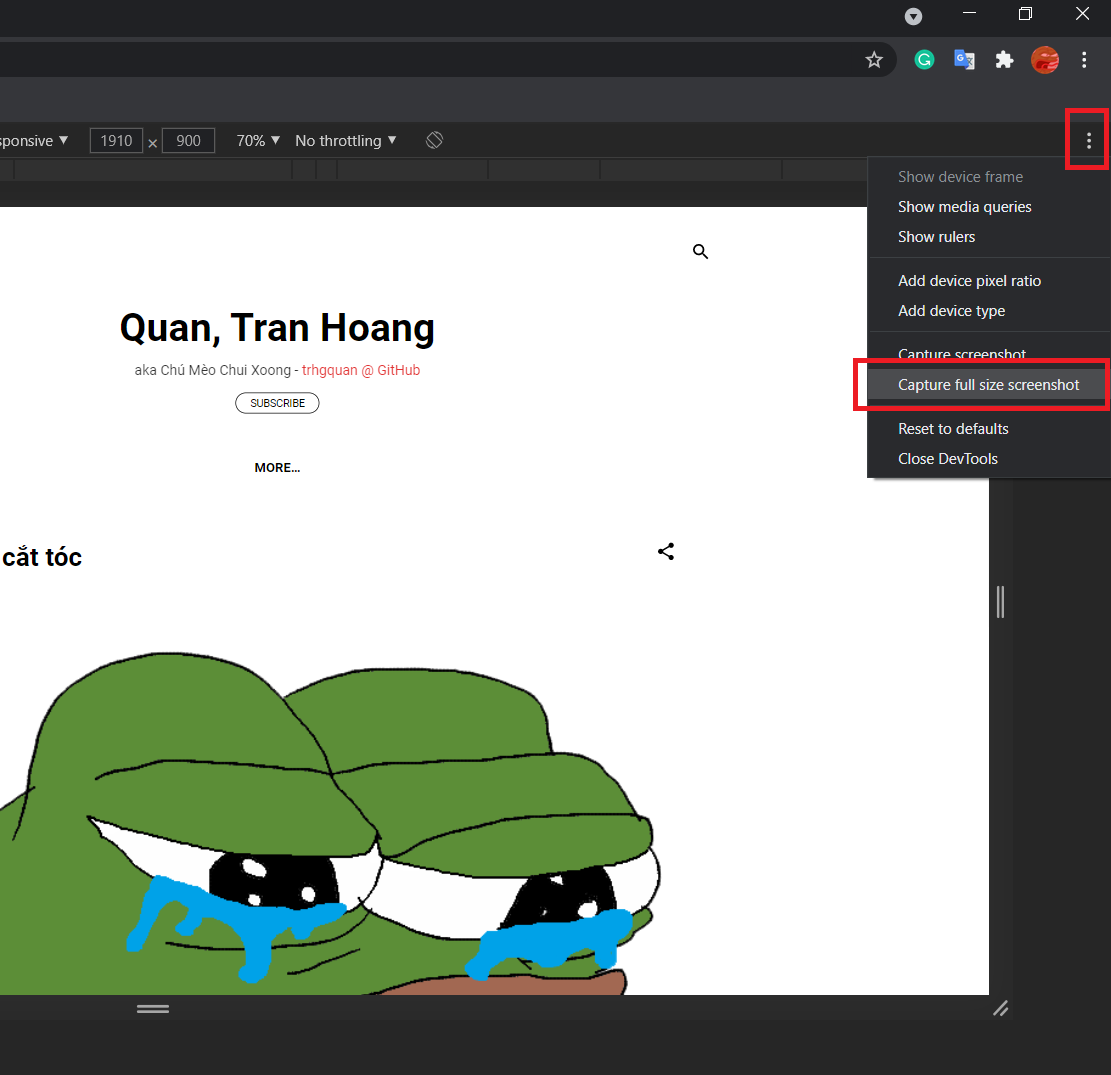The image size is (1111, 1075).
Task: Grab the right-side viewport resize handle
Action: [1000, 602]
